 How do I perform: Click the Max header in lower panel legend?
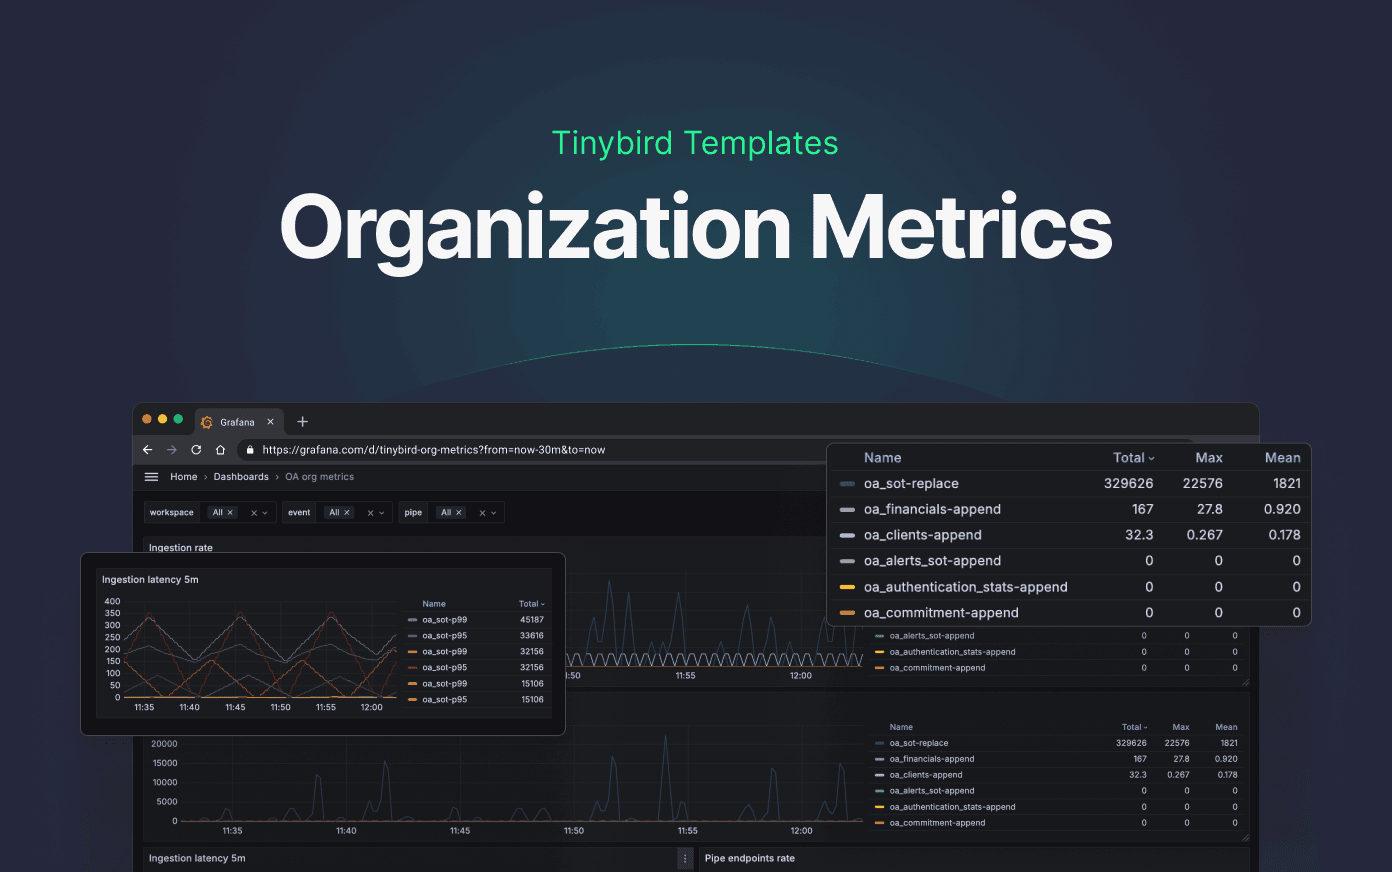coord(1181,728)
